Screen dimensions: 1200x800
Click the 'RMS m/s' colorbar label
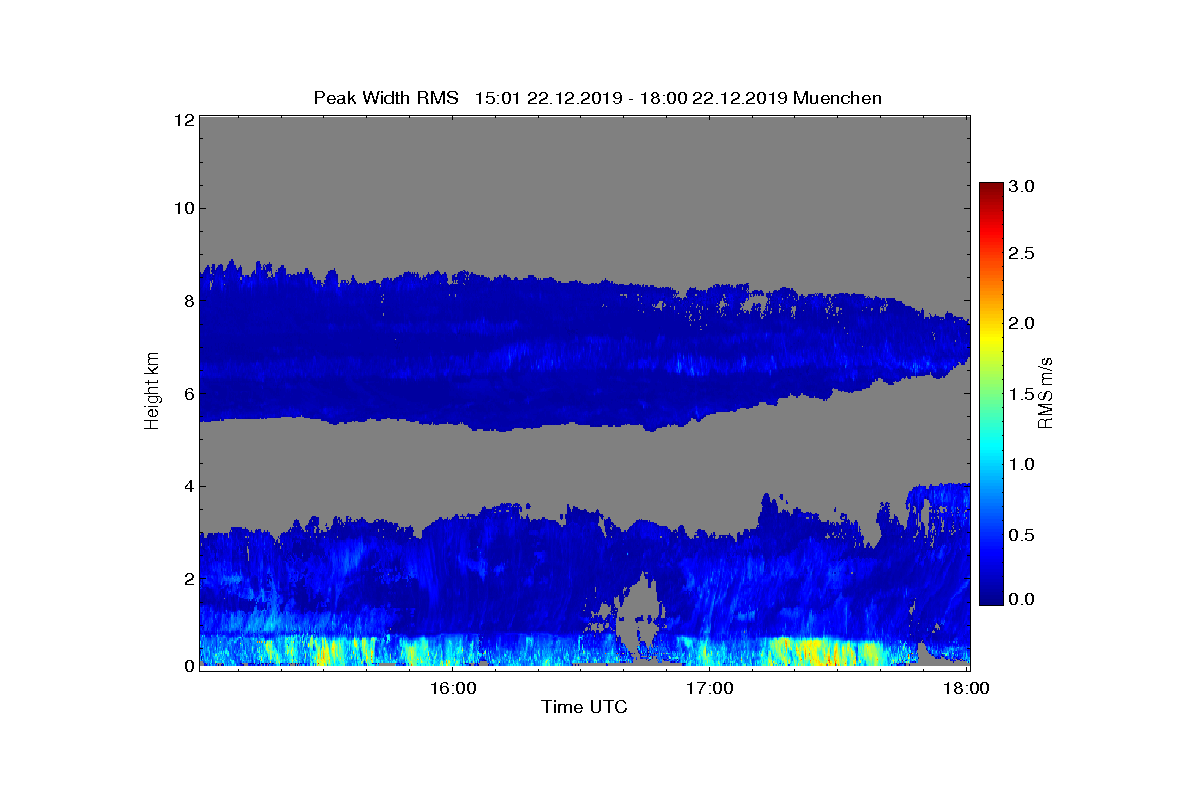click(x=1046, y=391)
